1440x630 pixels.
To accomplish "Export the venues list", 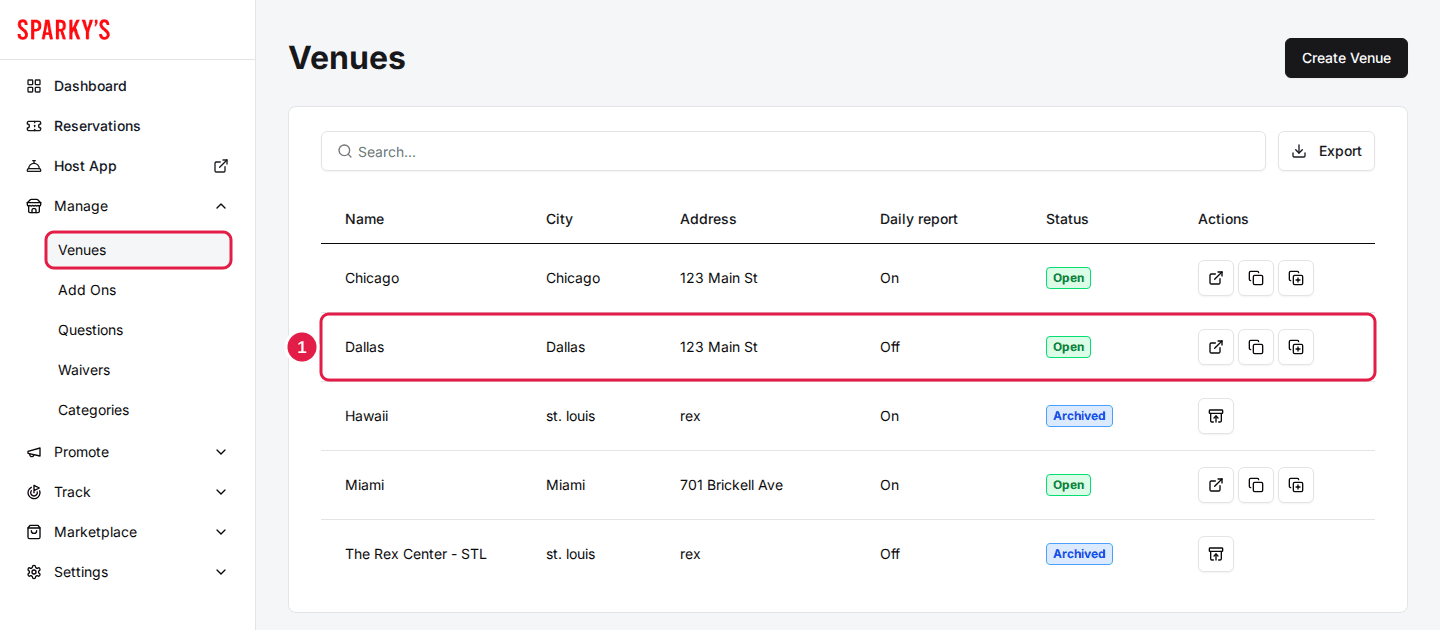I will tap(1326, 151).
